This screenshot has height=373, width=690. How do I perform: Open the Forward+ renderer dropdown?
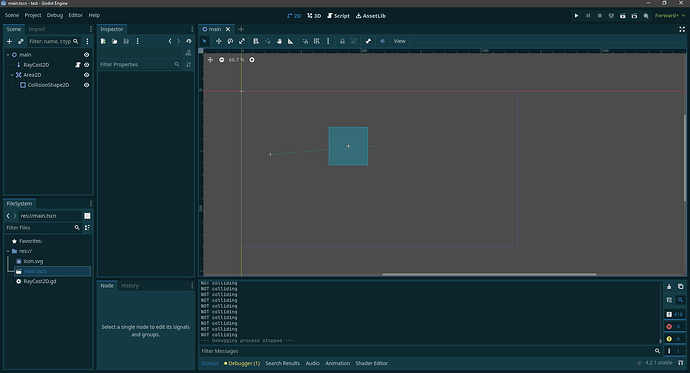(670, 15)
